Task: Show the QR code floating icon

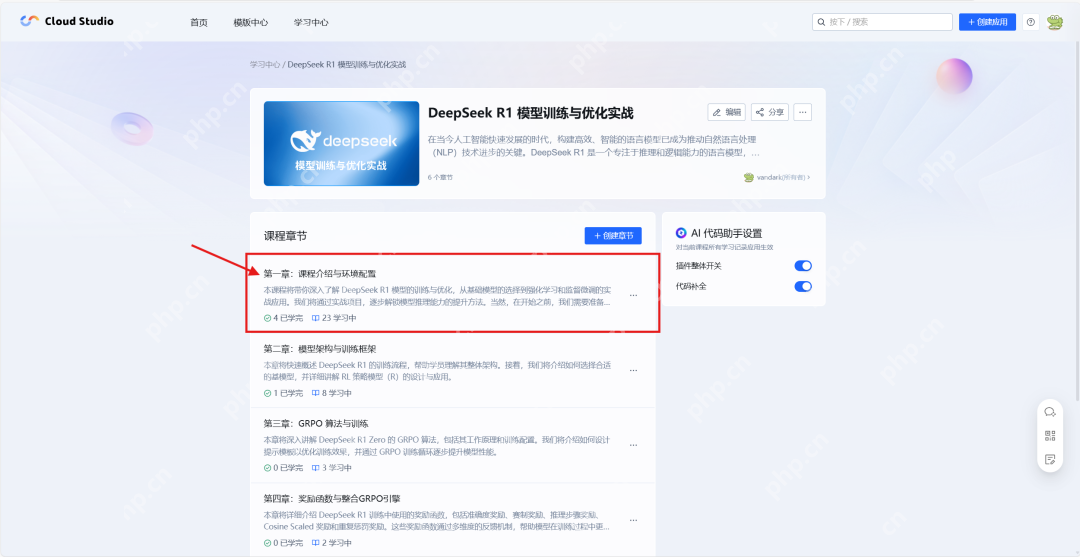Action: [x=1050, y=436]
